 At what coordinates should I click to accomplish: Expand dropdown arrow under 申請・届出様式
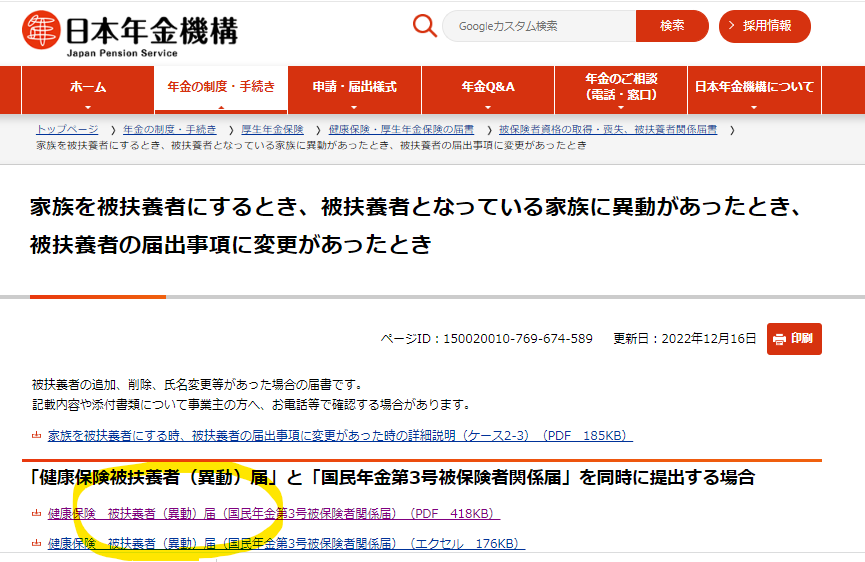(354, 108)
